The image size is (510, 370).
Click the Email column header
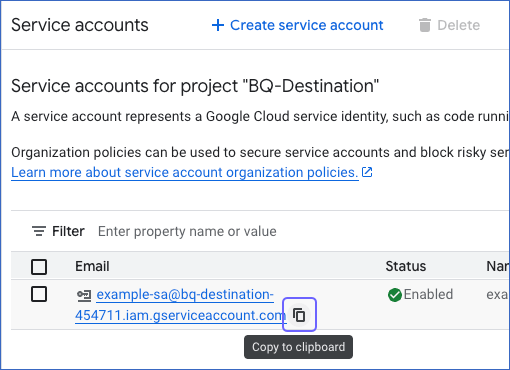tap(92, 266)
